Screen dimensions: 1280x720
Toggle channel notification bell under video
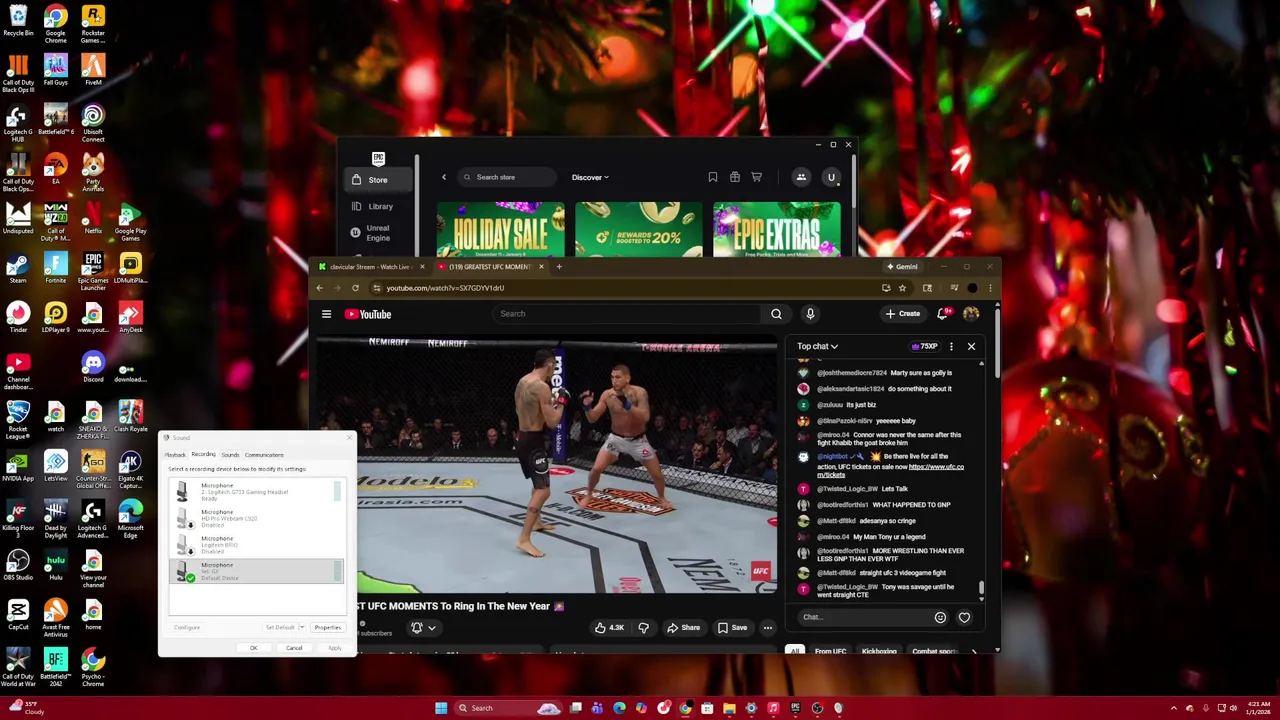pos(417,628)
